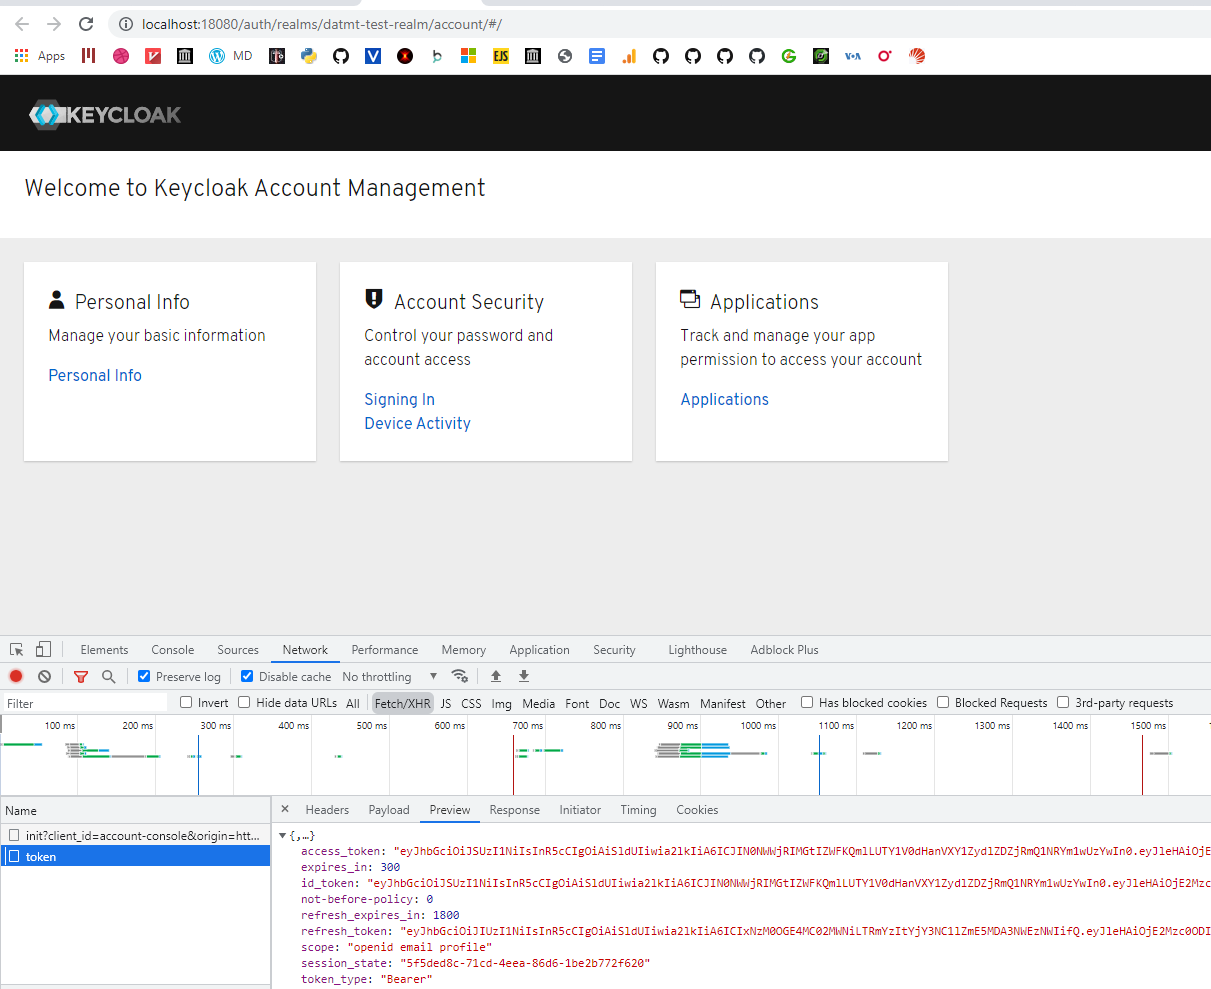This screenshot has height=989, width=1211.
Task: Toggle the red filter funnel icon
Action: 81,676
